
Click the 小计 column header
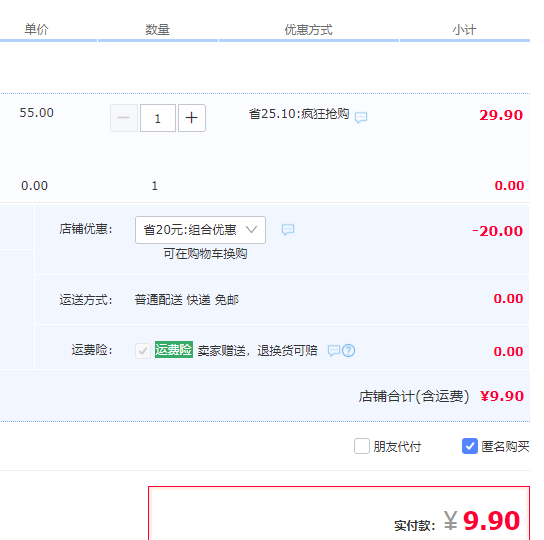[x=464, y=30]
